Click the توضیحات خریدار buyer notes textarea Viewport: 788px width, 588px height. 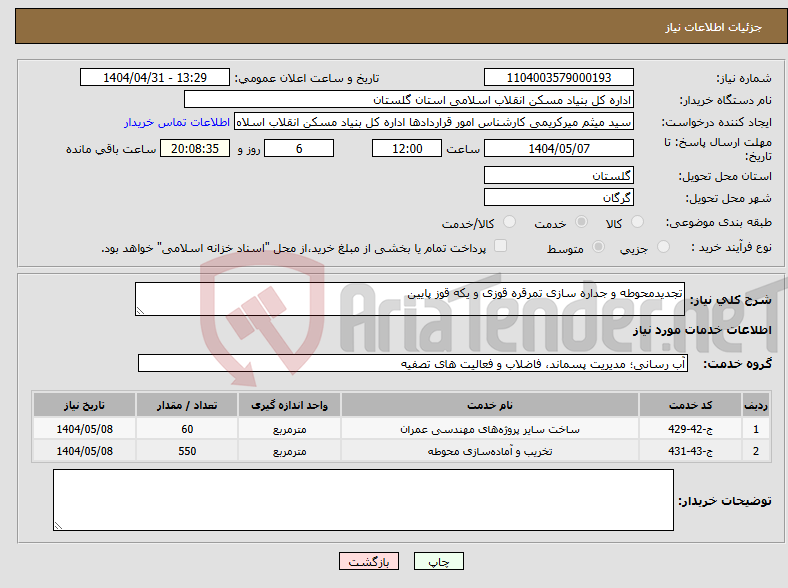(x=363, y=500)
